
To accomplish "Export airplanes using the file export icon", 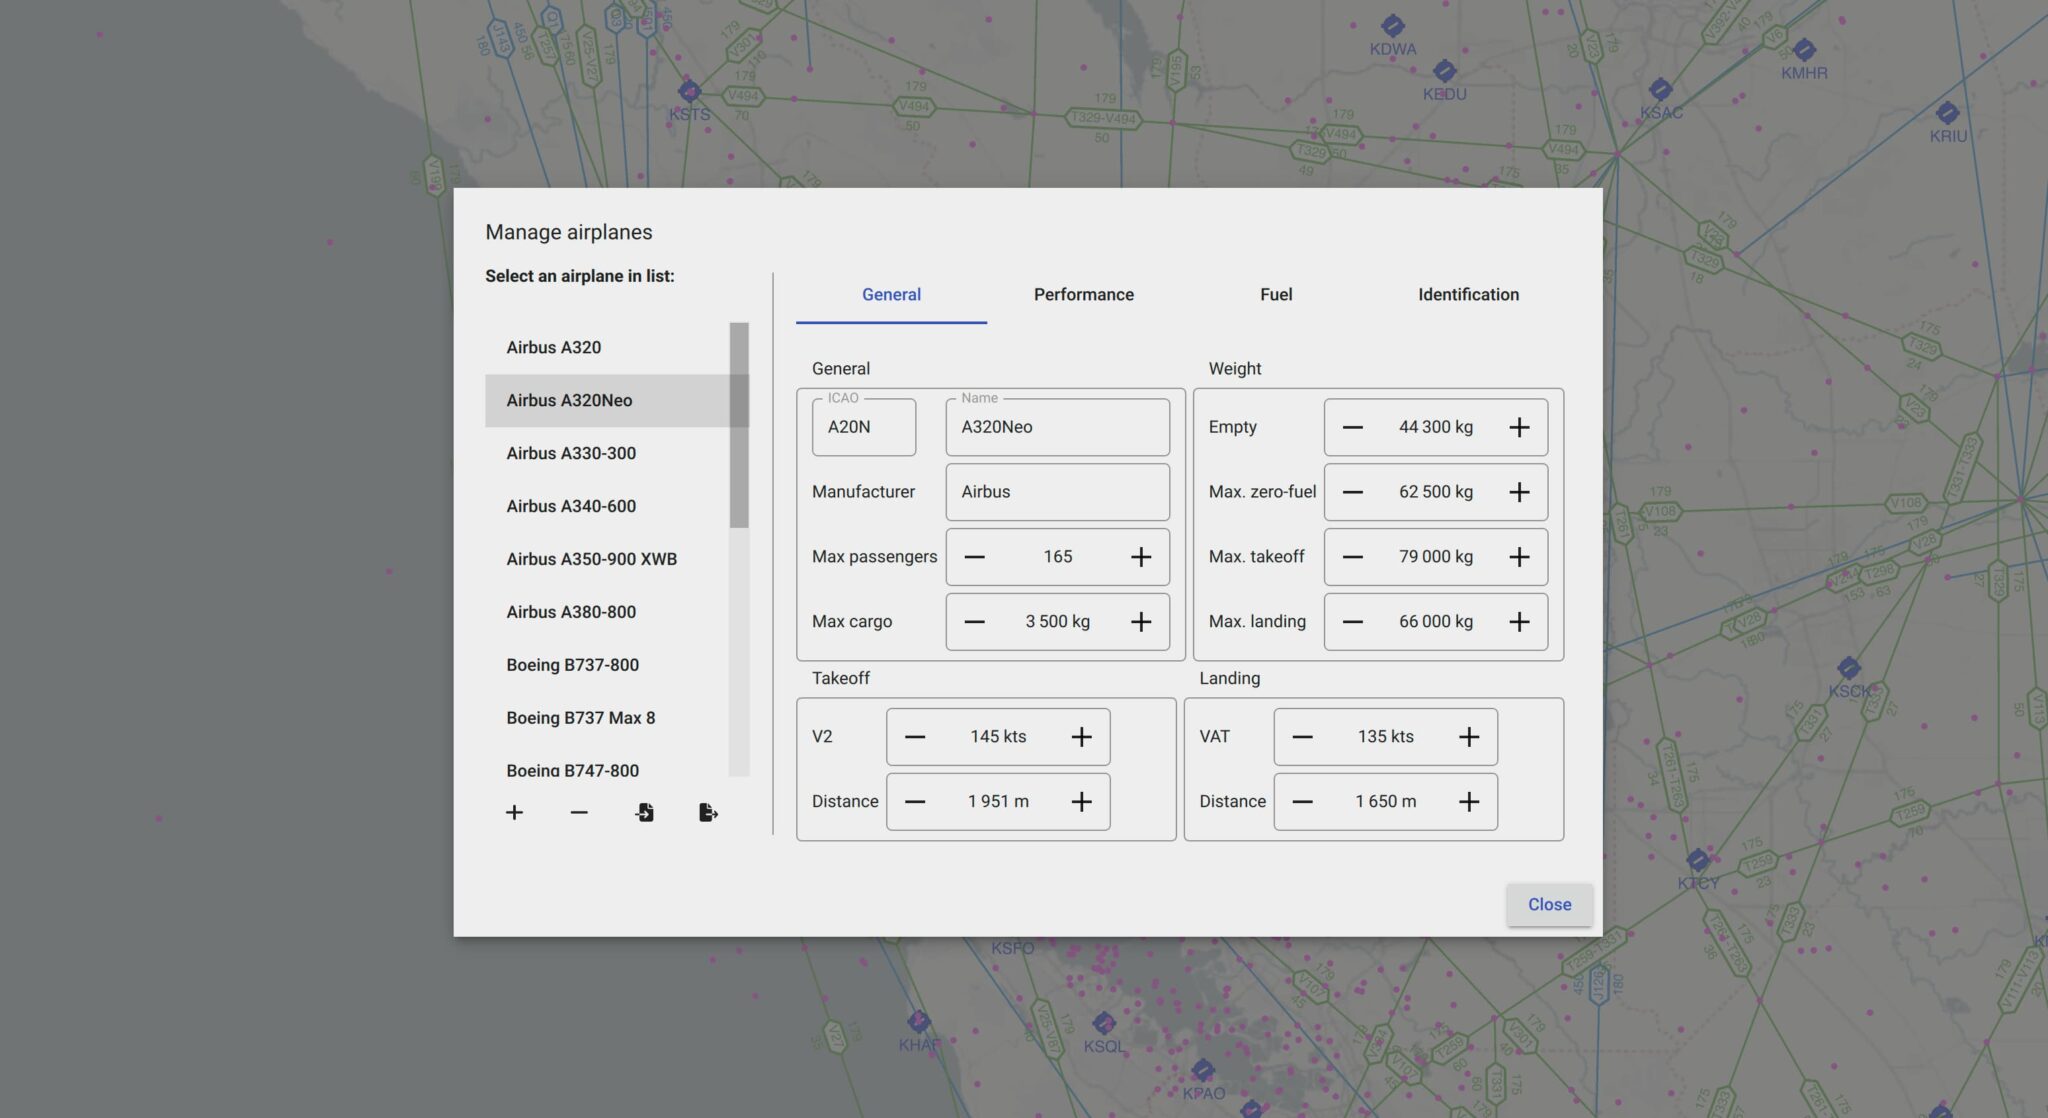I will 709,812.
